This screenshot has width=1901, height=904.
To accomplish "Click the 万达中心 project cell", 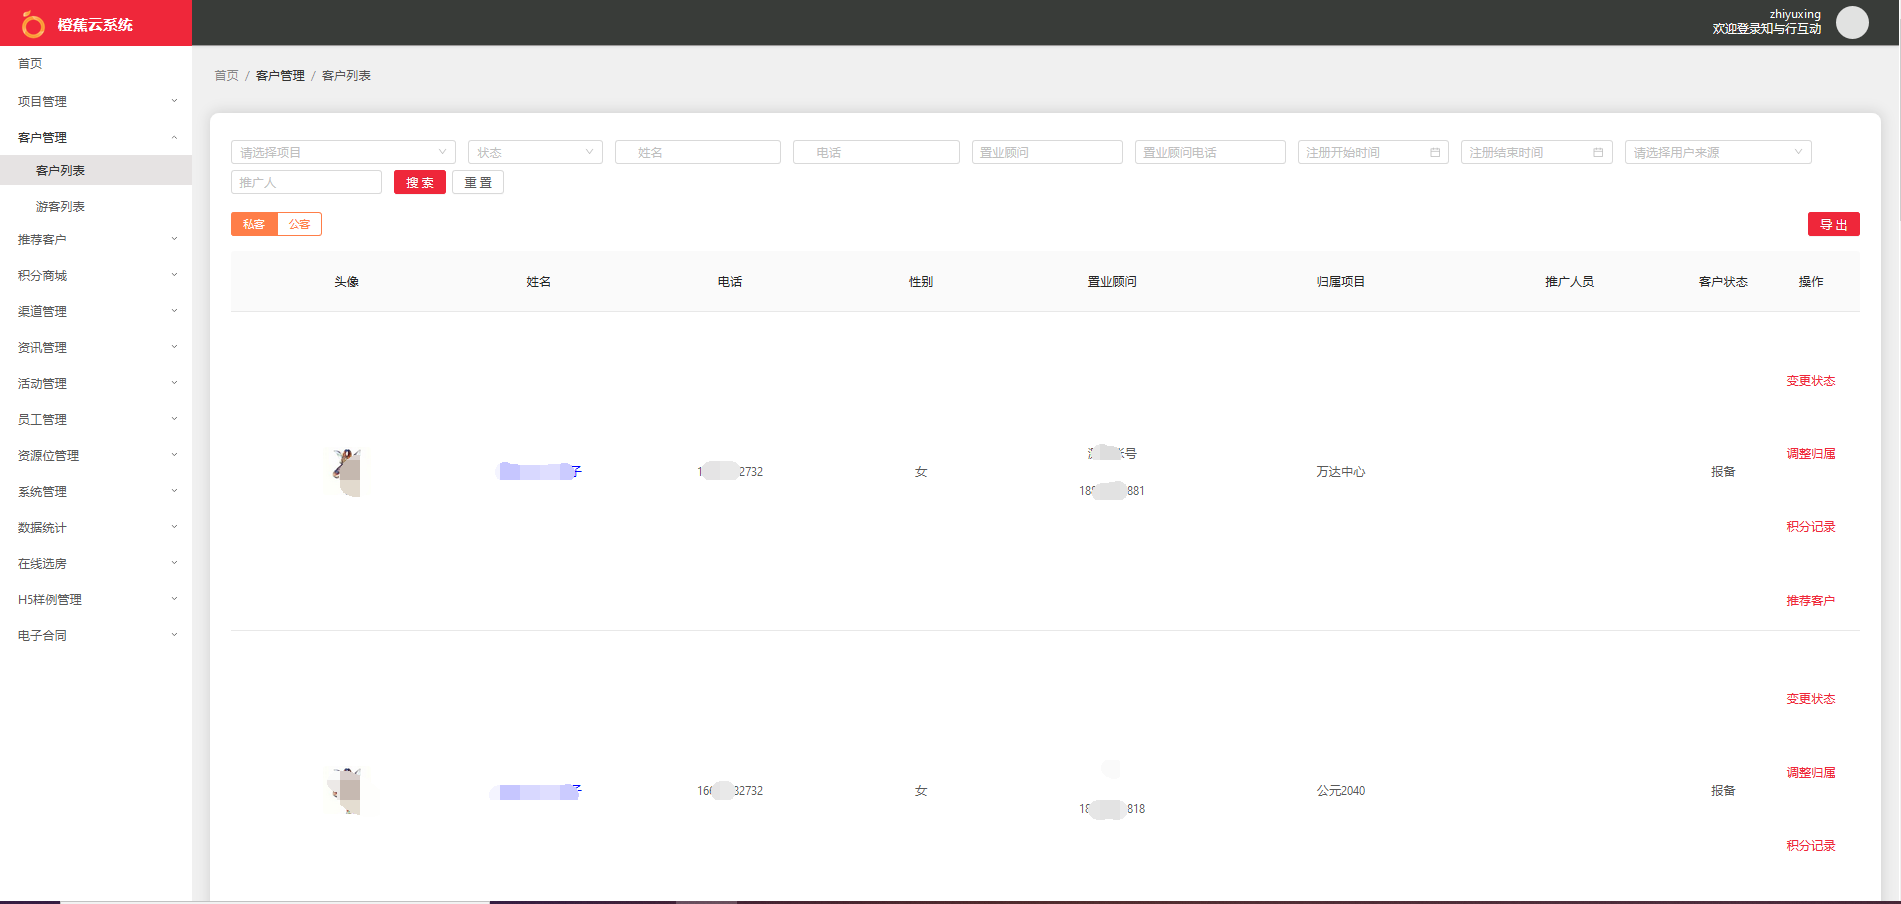I will (1341, 472).
